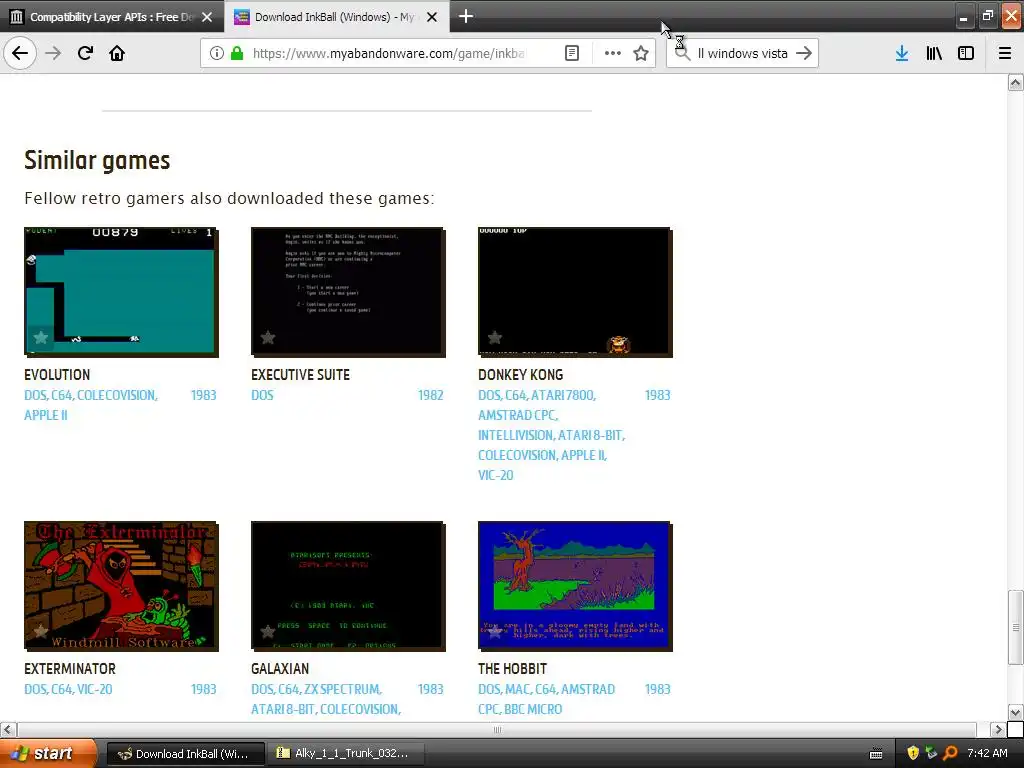Viewport: 1024px width, 768px height.
Task: Favorite The Hobbit with its star
Action: pos(495,631)
